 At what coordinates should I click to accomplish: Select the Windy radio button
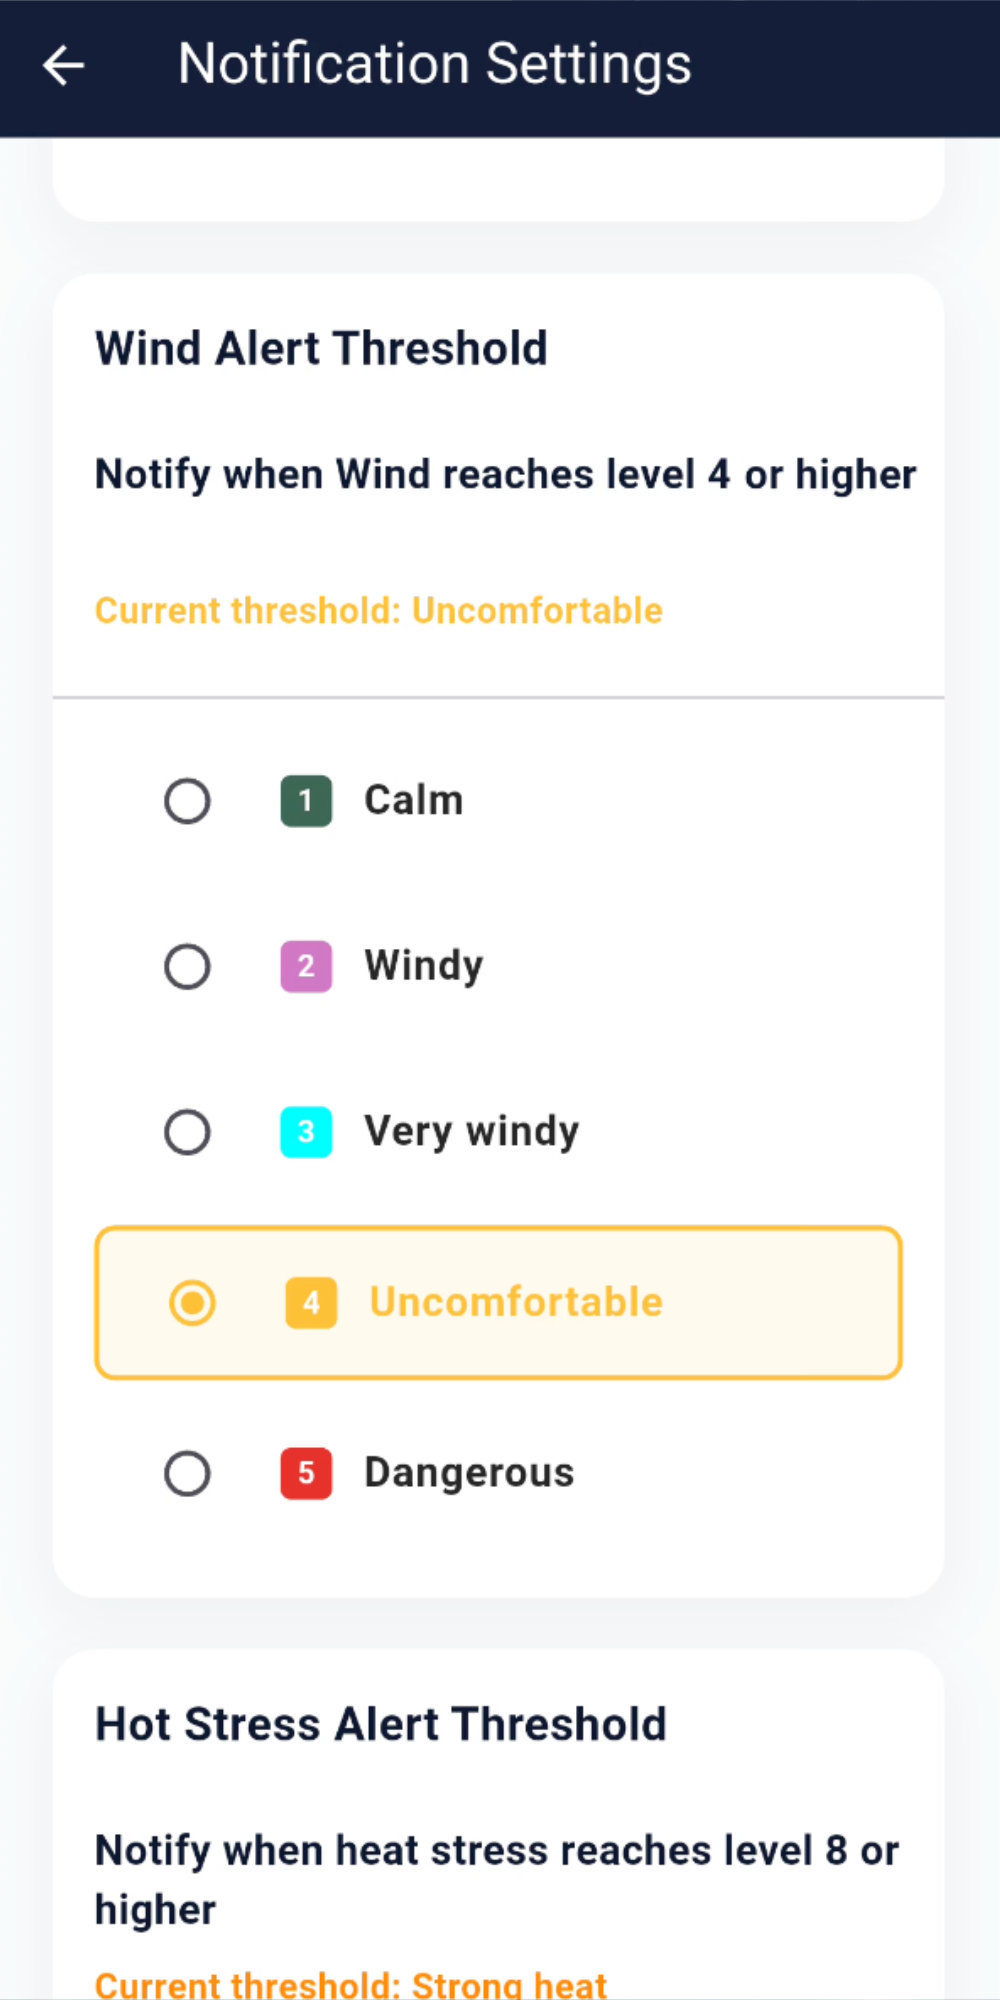pyautogui.click(x=187, y=967)
